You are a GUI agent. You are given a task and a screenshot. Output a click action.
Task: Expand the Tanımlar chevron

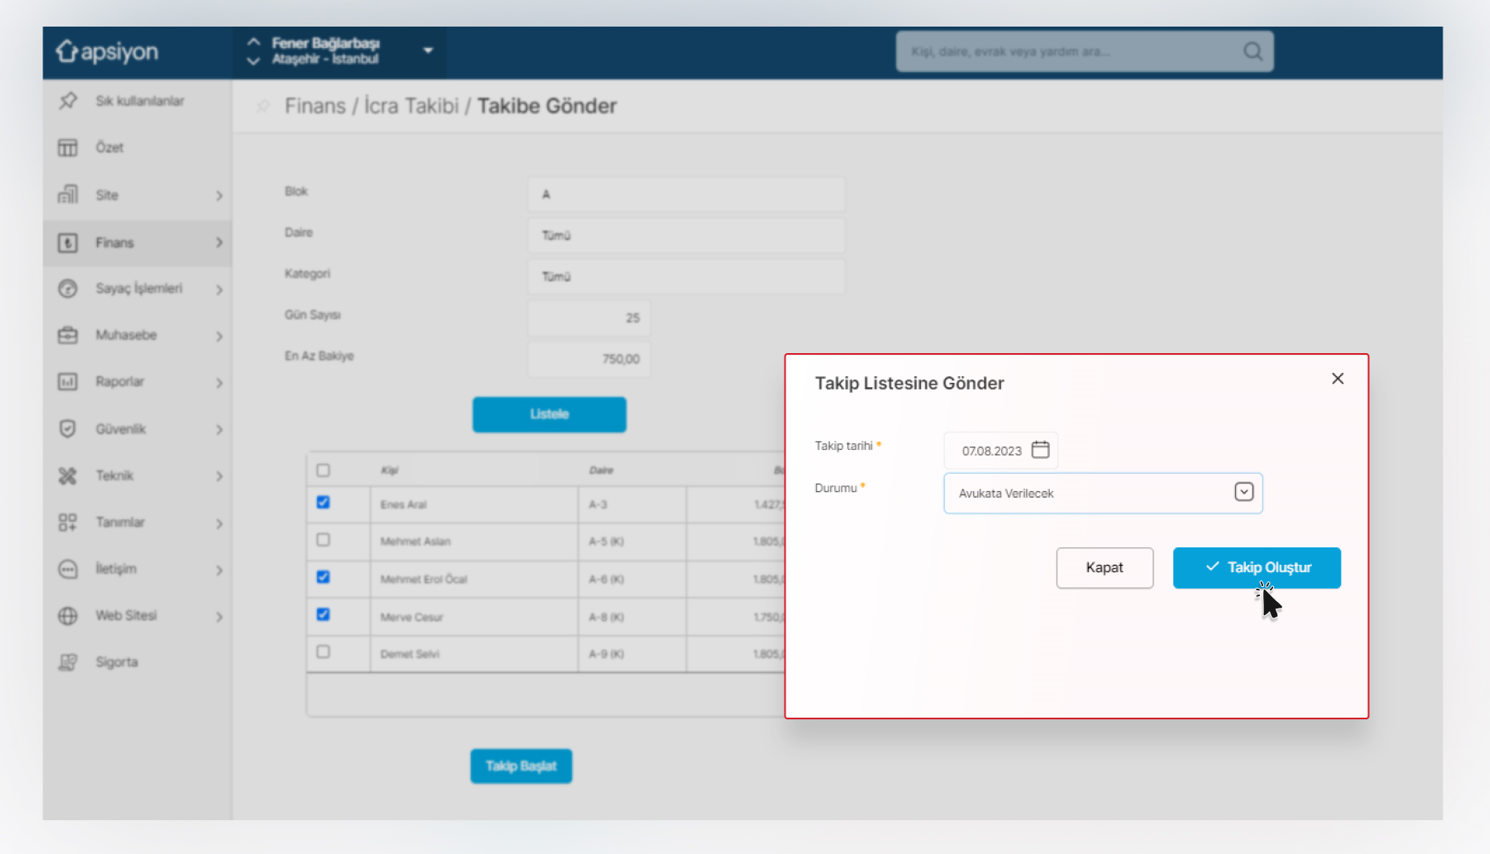point(219,523)
